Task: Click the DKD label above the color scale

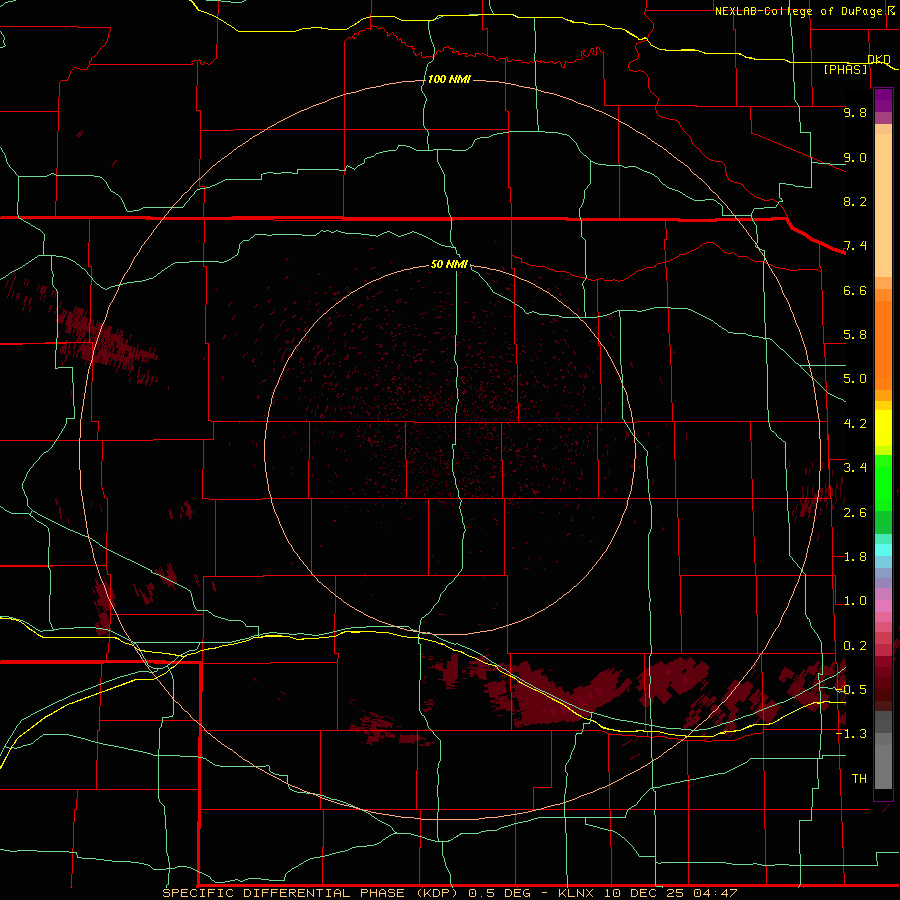Action: [879, 59]
